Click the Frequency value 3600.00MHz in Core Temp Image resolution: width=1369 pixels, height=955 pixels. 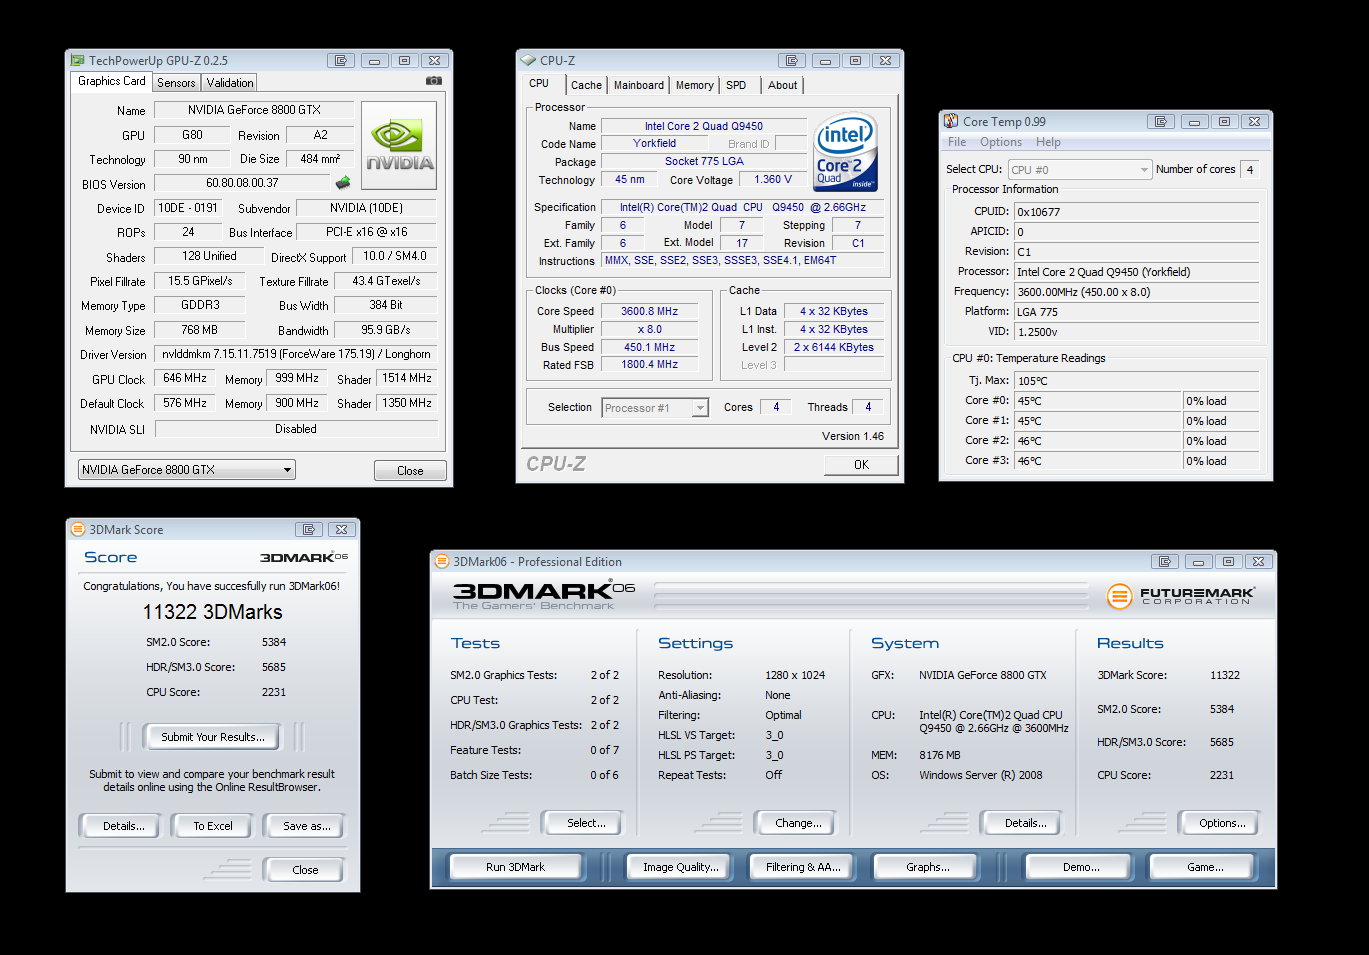[1137, 292]
